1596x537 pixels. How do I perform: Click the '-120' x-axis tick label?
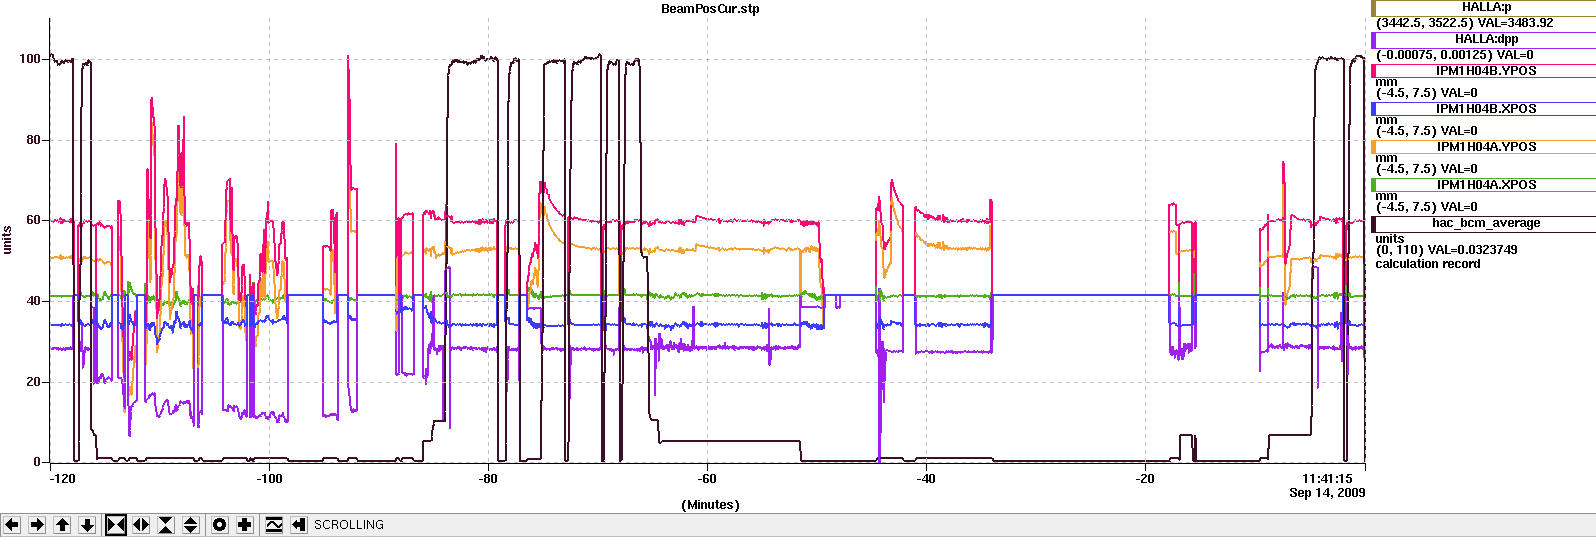(62, 479)
